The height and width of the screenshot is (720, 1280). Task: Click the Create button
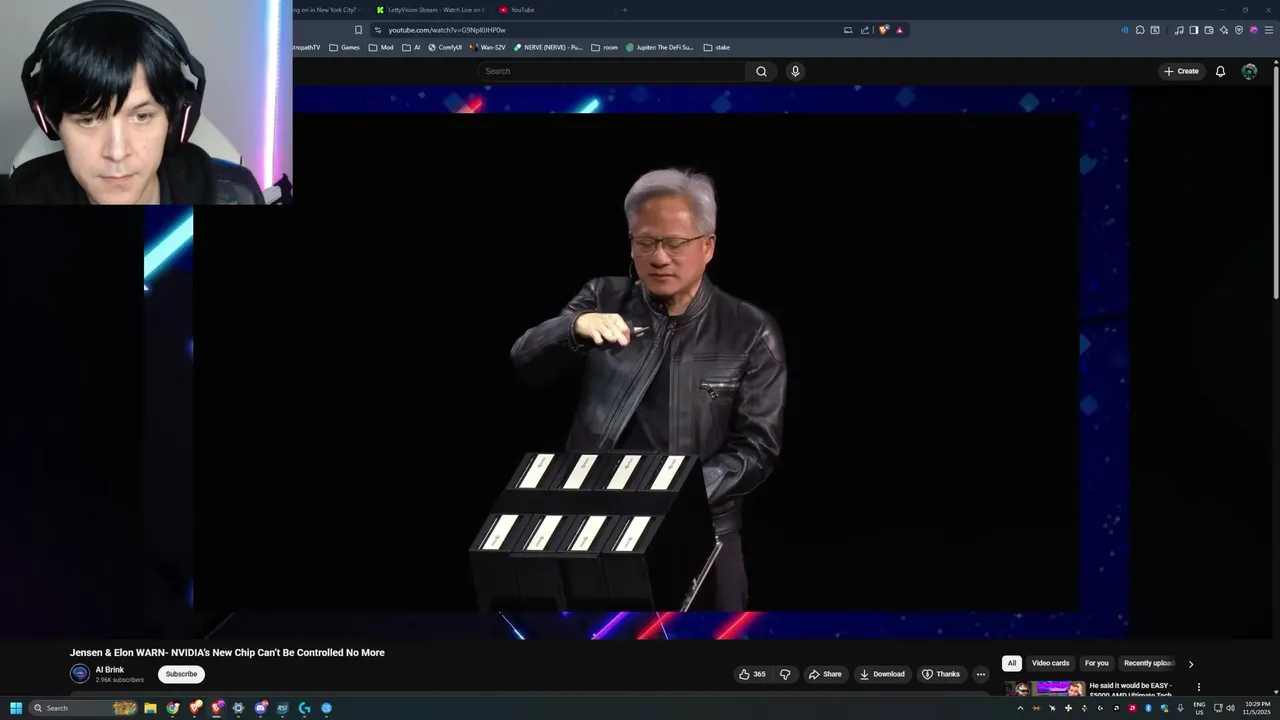coord(1181,71)
